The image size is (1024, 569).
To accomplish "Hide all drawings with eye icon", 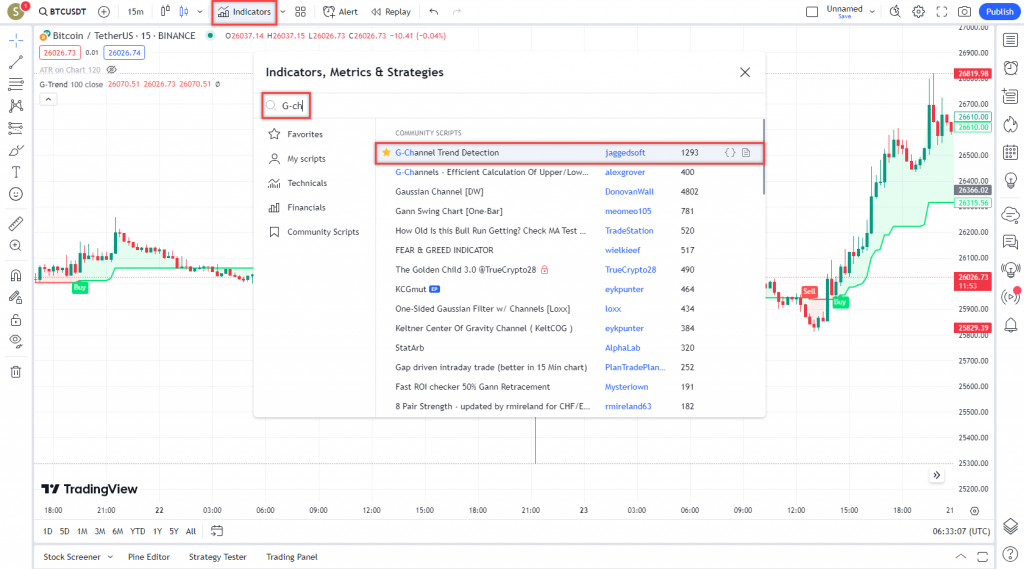I will tap(16, 341).
